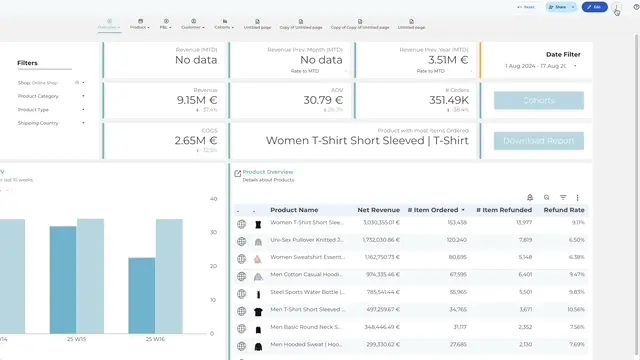The image size is (640, 360).
Task: Sort by Net Revenue column header
Action: [x=379, y=210]
